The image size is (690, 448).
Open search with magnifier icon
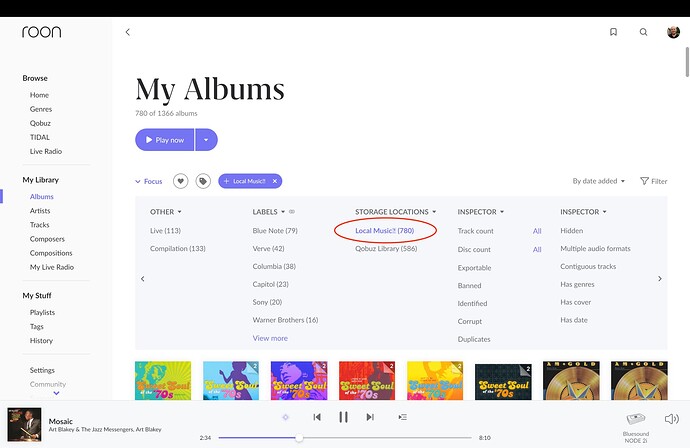643,32
